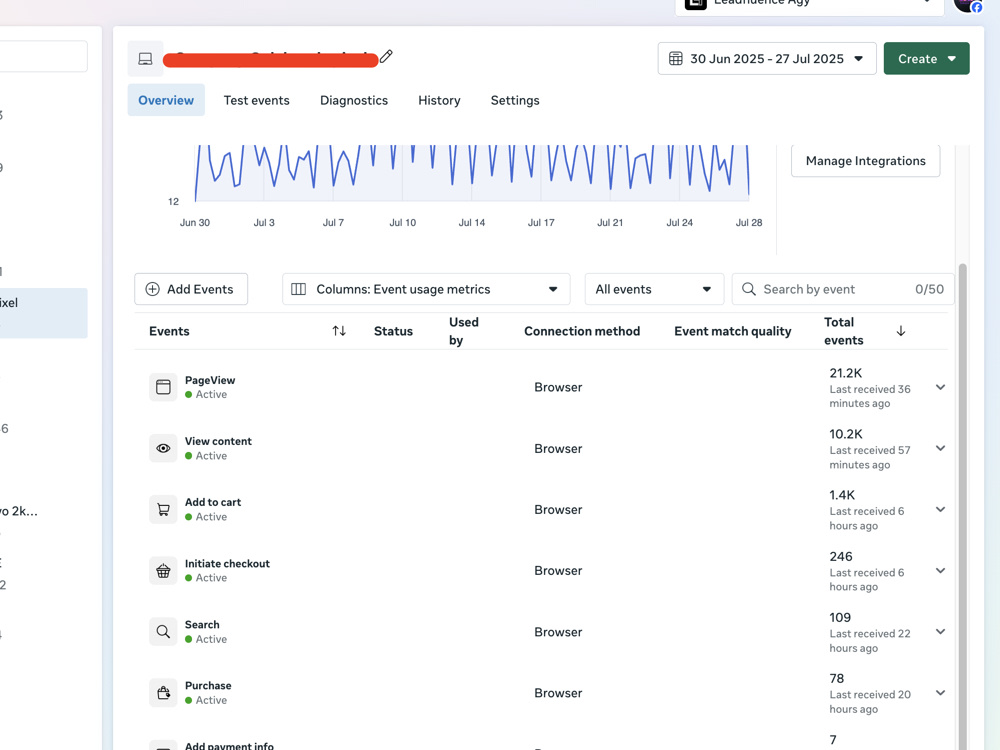Expand the Initiate checkout row chevron
Image resolution: width=1000 pixels, height=750 pixels.
click(x=940, y=571)
